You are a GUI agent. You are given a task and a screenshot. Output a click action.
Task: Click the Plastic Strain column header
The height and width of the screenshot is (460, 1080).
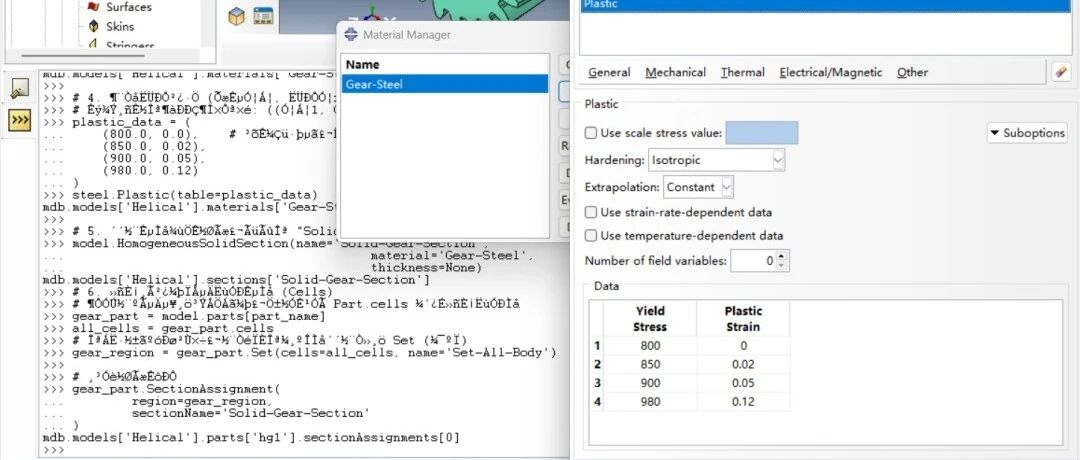pos(743,319)
